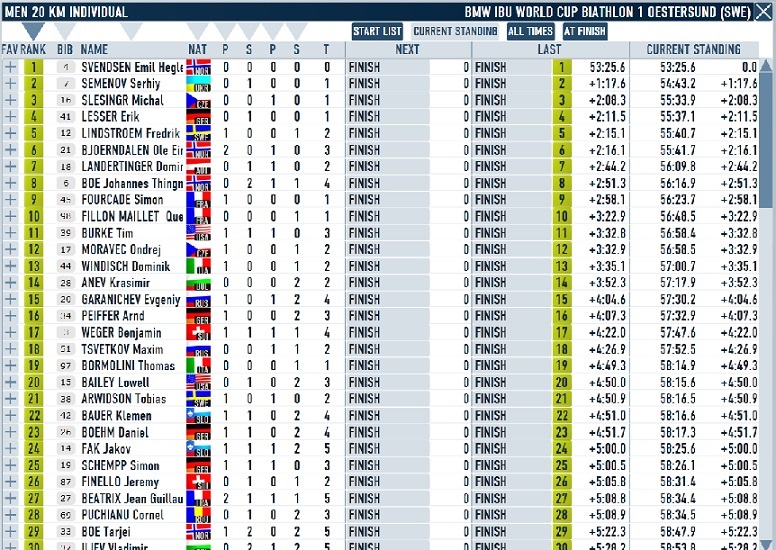Screen dimensions: 776x550
Task: Sort by first standing shooting triangle
Action: 249,31
